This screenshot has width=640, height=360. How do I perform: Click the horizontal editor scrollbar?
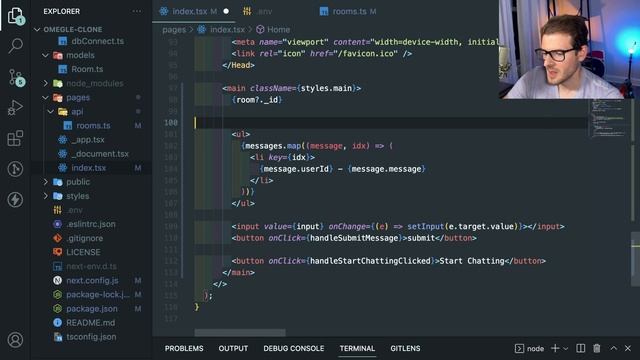coord(240,333)
